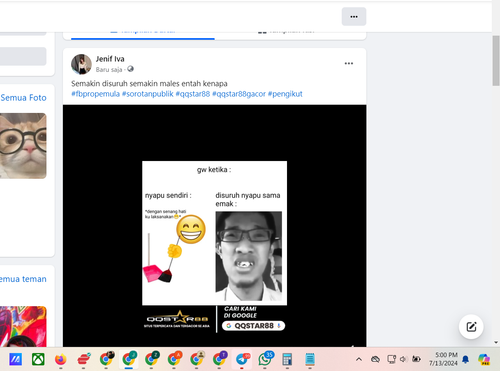Image resolution: width=500 pixels, height=371 pixels.
Task: Open the #pengikut hashtag
Action: [285, 94]
